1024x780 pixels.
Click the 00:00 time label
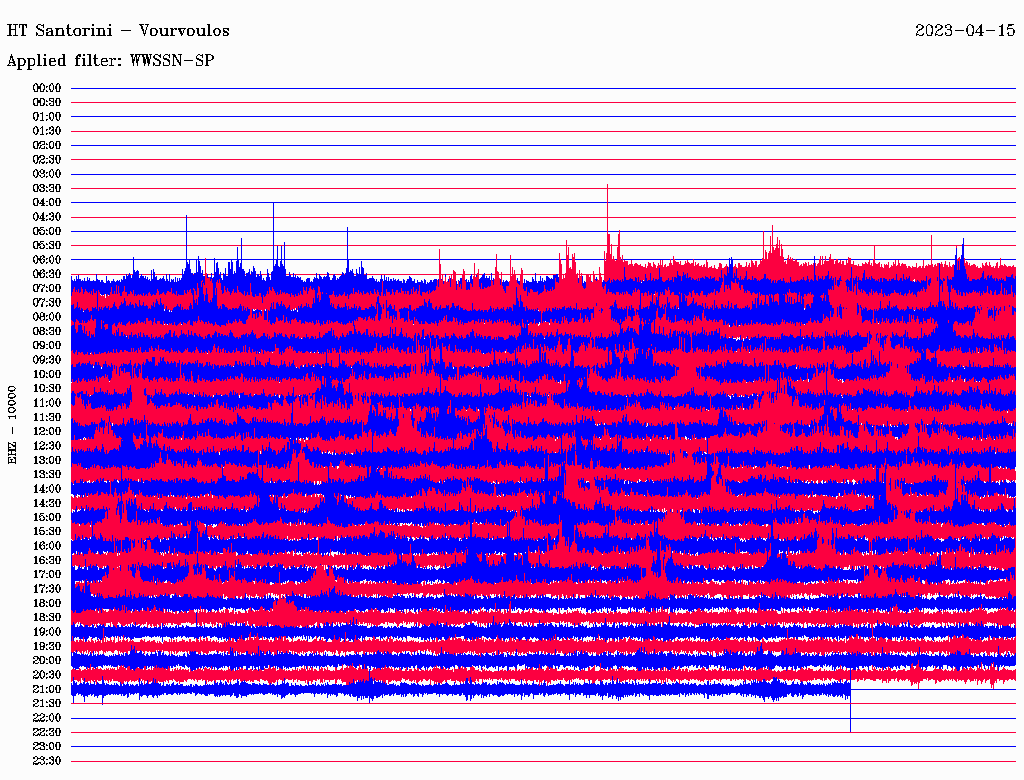click(x=47, y=88)
